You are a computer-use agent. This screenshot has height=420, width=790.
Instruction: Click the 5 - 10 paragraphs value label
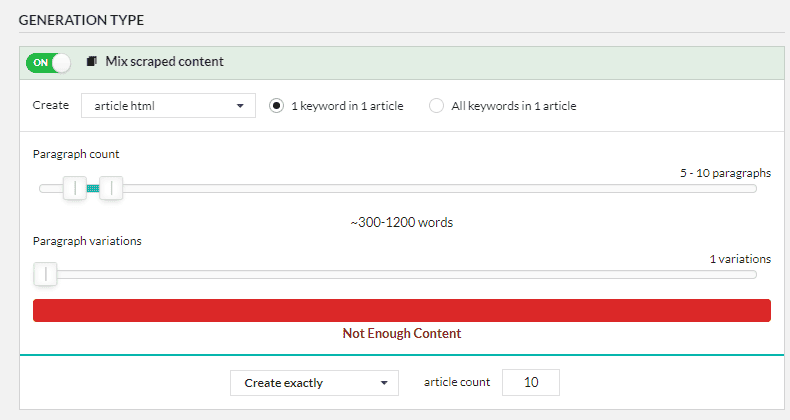coord(725,173)
